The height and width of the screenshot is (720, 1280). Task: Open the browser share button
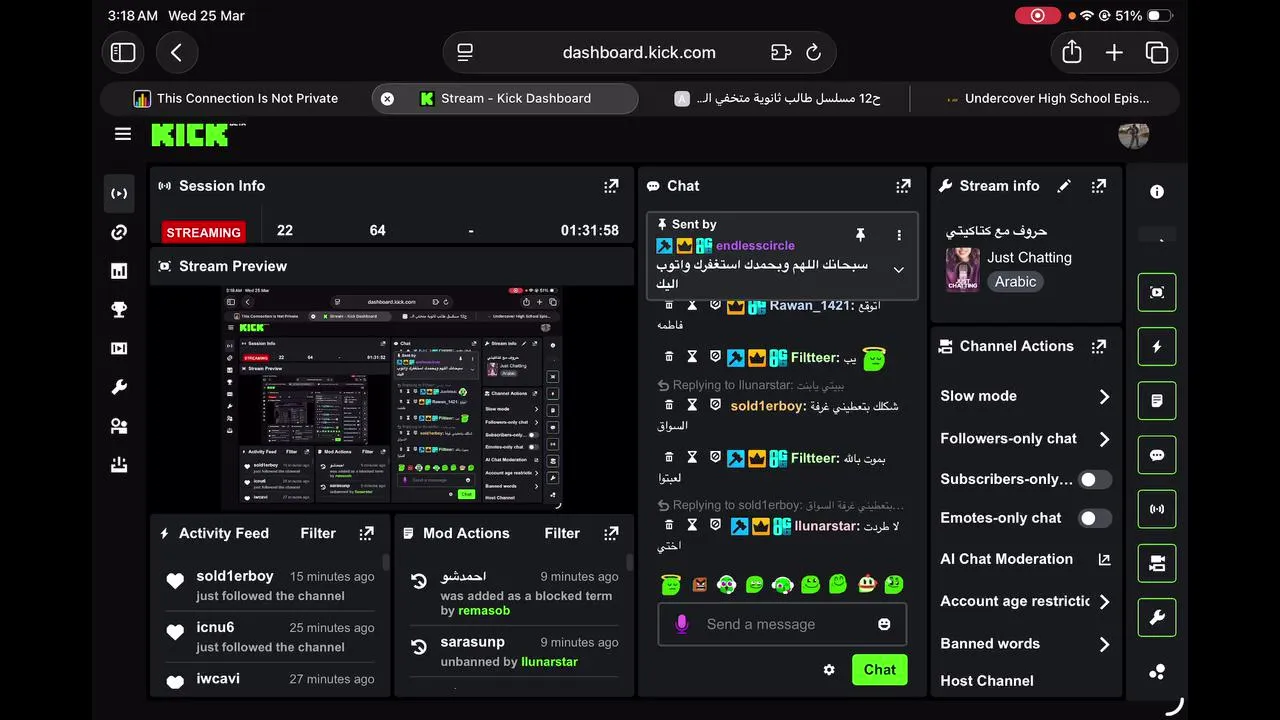click(x=1072, y=52)
